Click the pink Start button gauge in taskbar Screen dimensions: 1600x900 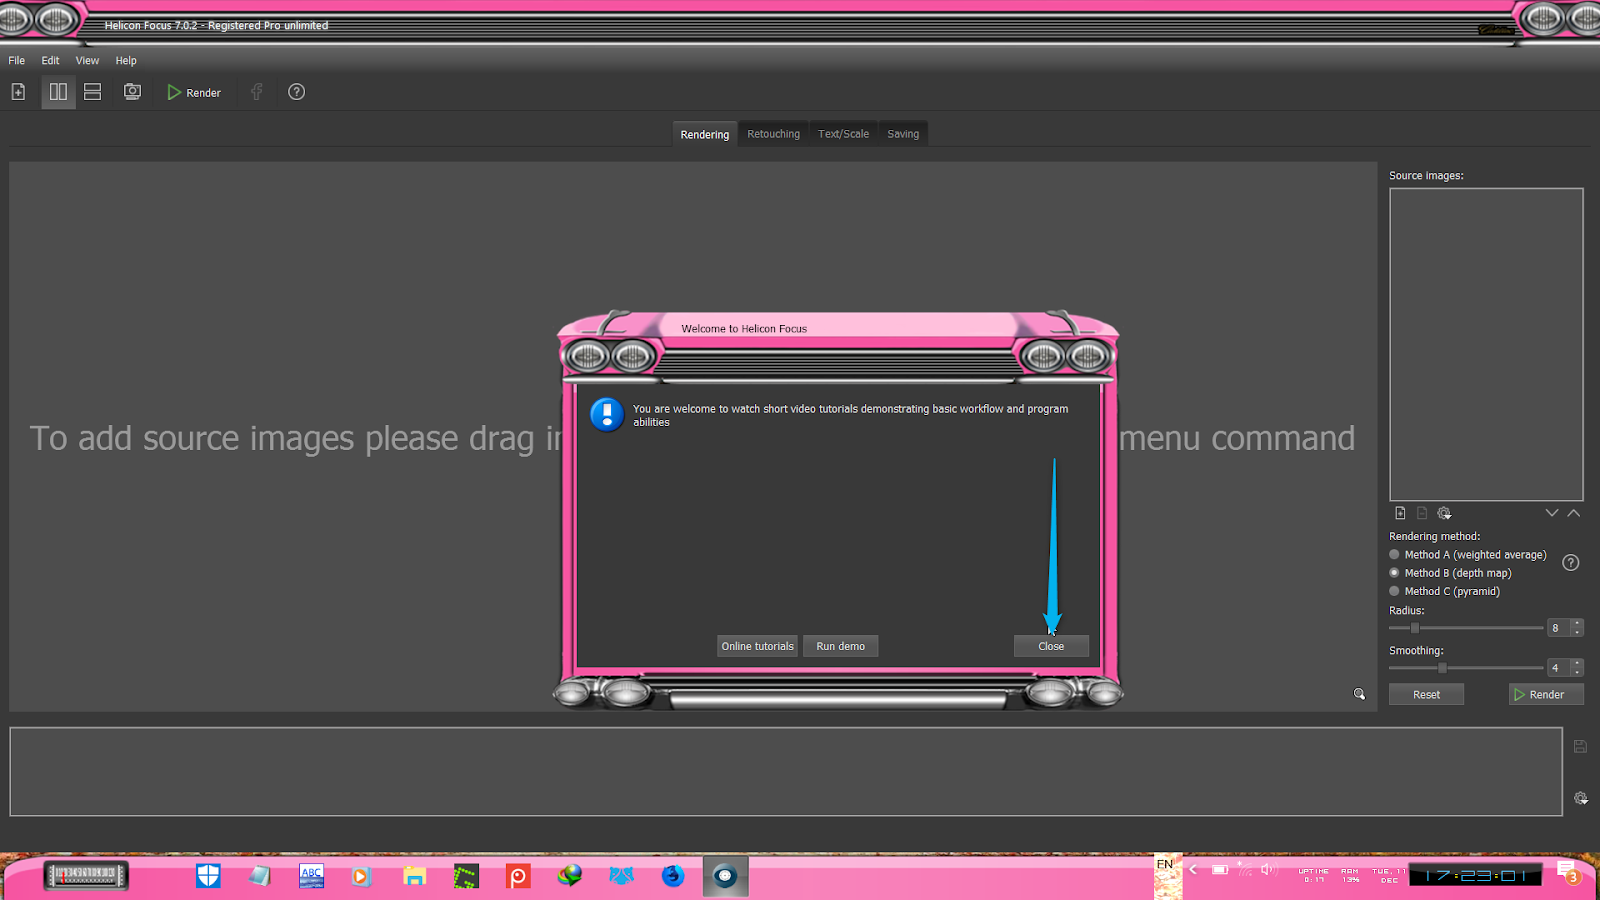tap(86, 876)
